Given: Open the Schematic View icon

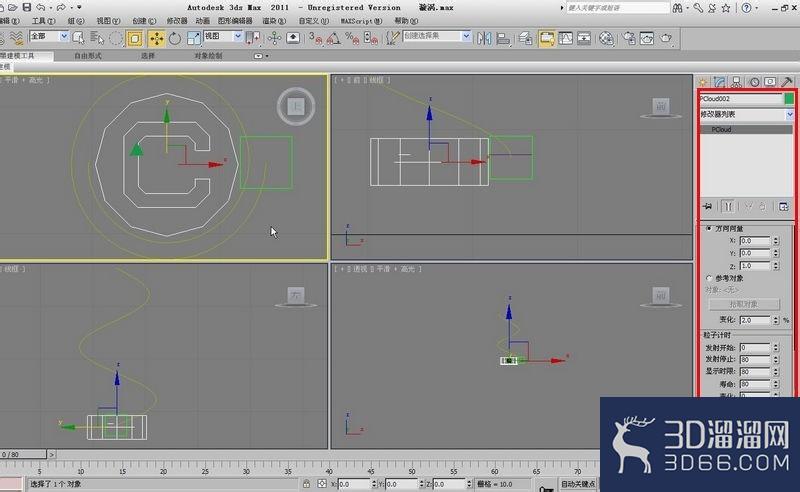Looking at the screenshot, I should pyautogui.click(x=584, y=38).
